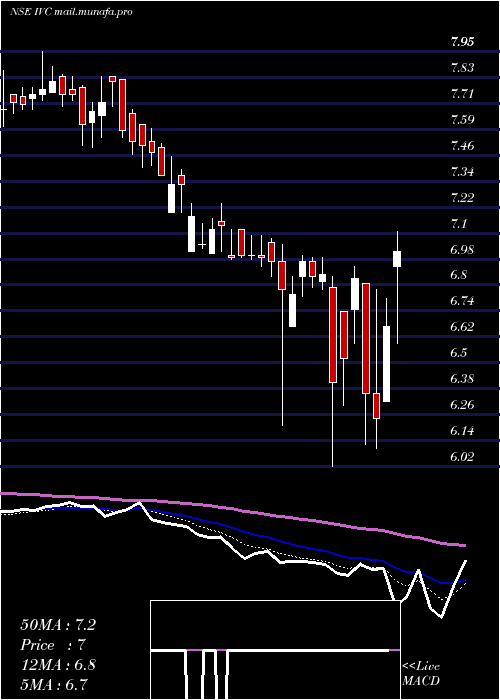Click the 12MA : 6.8 readout
Image resolution: width=500 pixels, height=700 pixels.
(58, 665)
